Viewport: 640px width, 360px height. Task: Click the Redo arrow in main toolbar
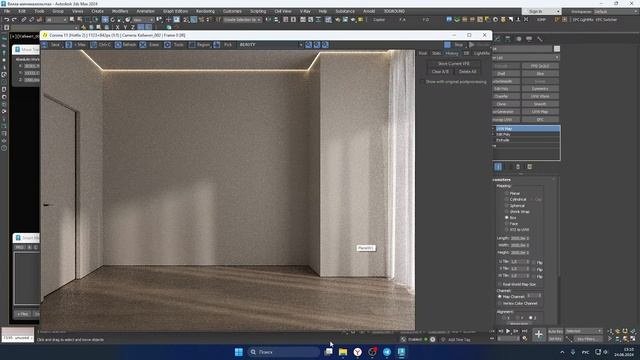14,20
